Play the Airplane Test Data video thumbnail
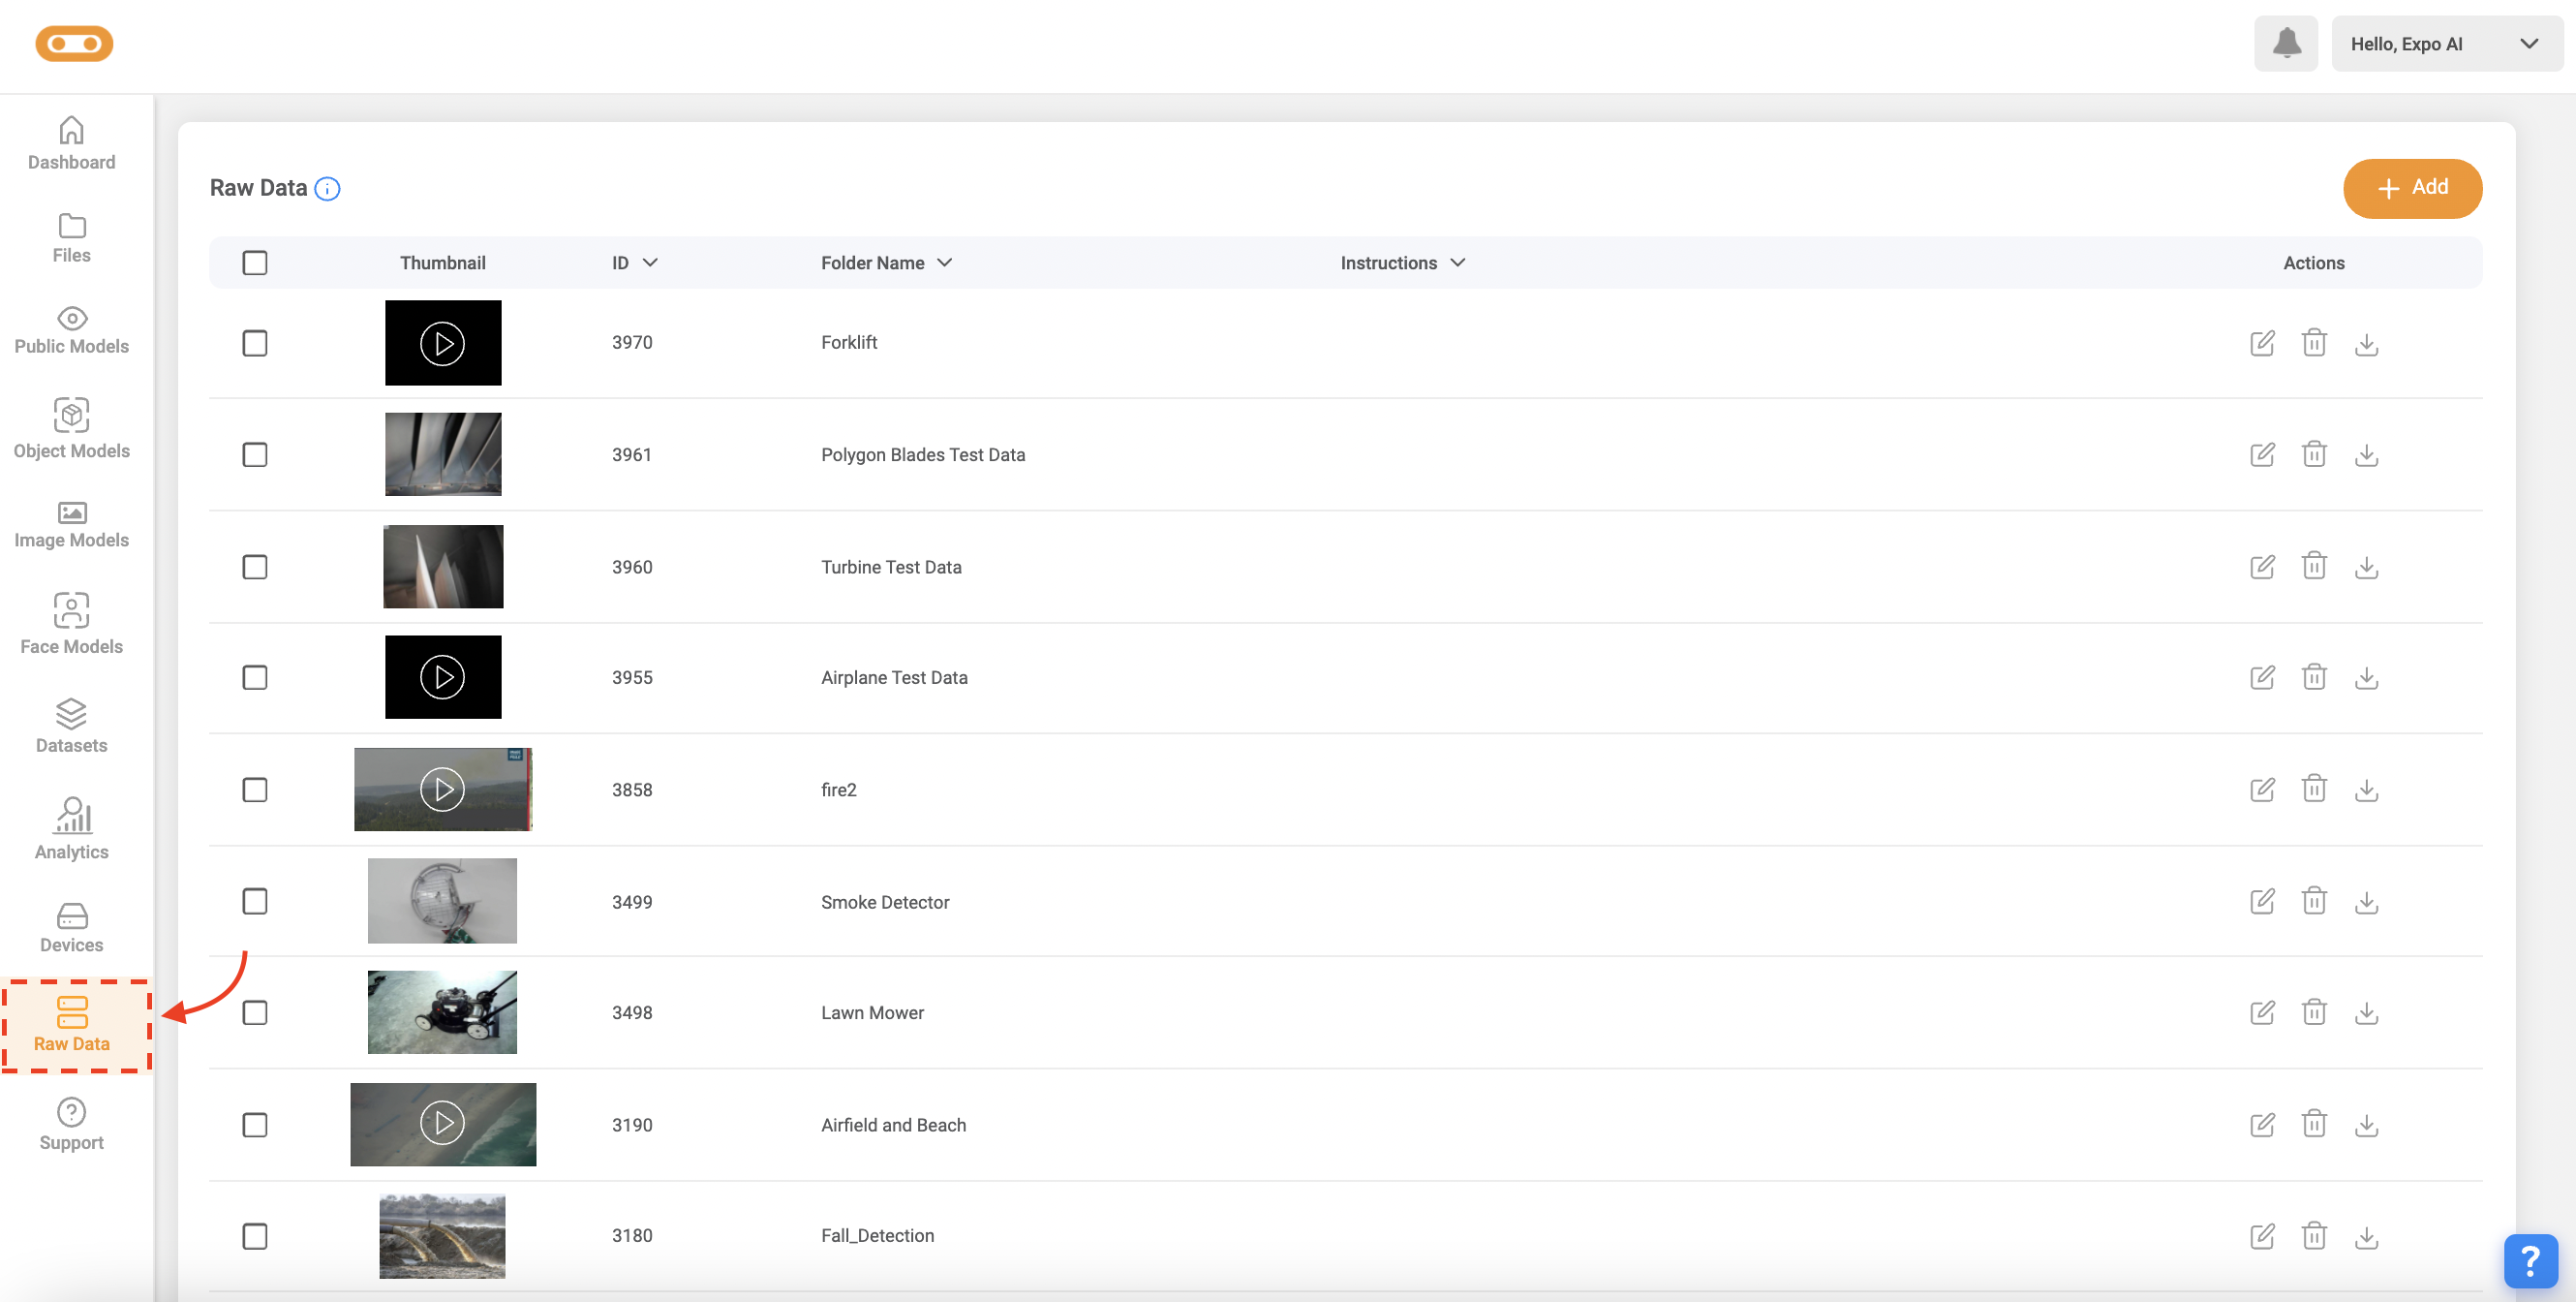This screenshot has width=2576, height=1302. pos(443,678)
